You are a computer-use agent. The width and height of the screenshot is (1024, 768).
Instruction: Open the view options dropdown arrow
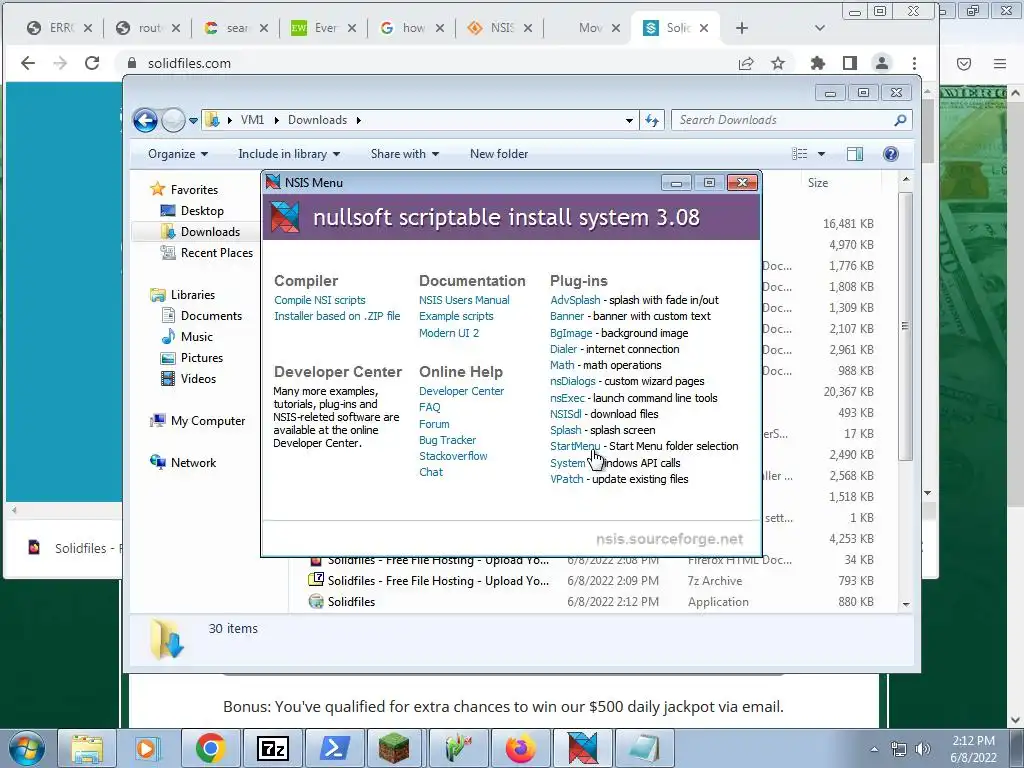pyautogui.click(x=822, y=154)
